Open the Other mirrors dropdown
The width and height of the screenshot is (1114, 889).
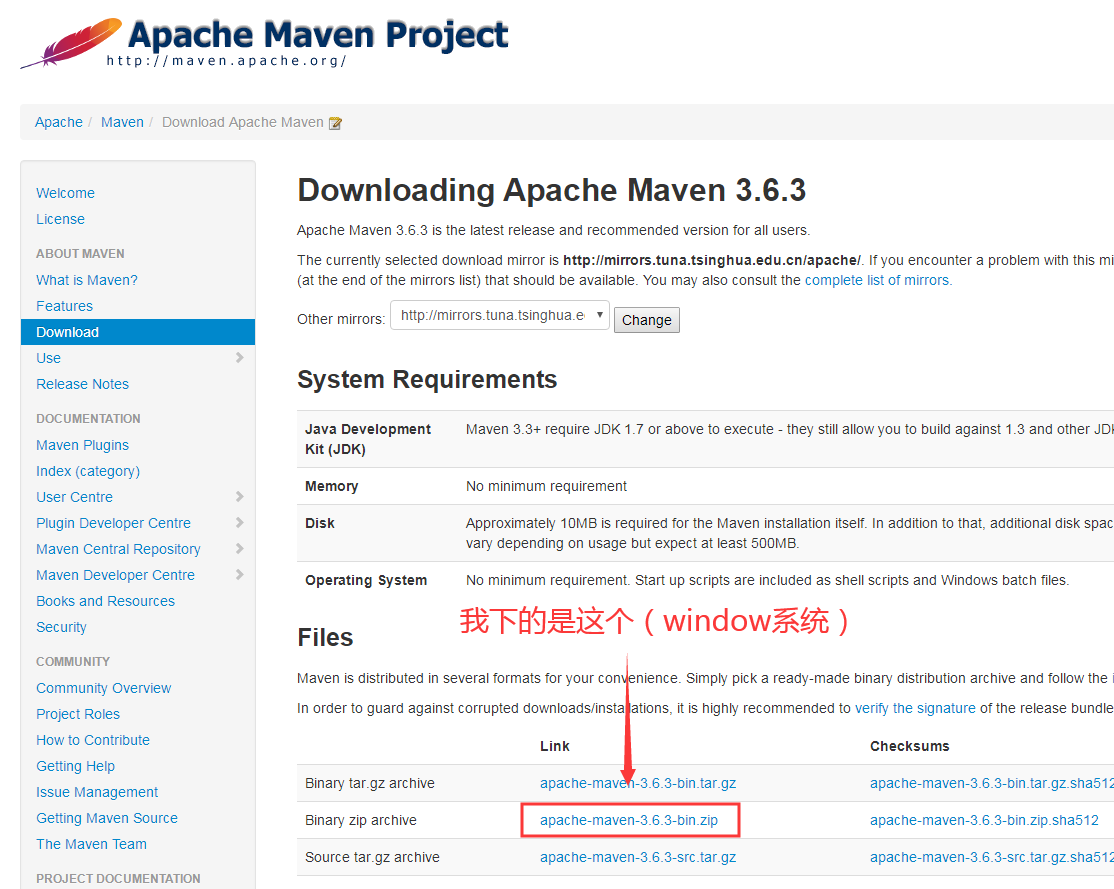click(x=499, y=316)
